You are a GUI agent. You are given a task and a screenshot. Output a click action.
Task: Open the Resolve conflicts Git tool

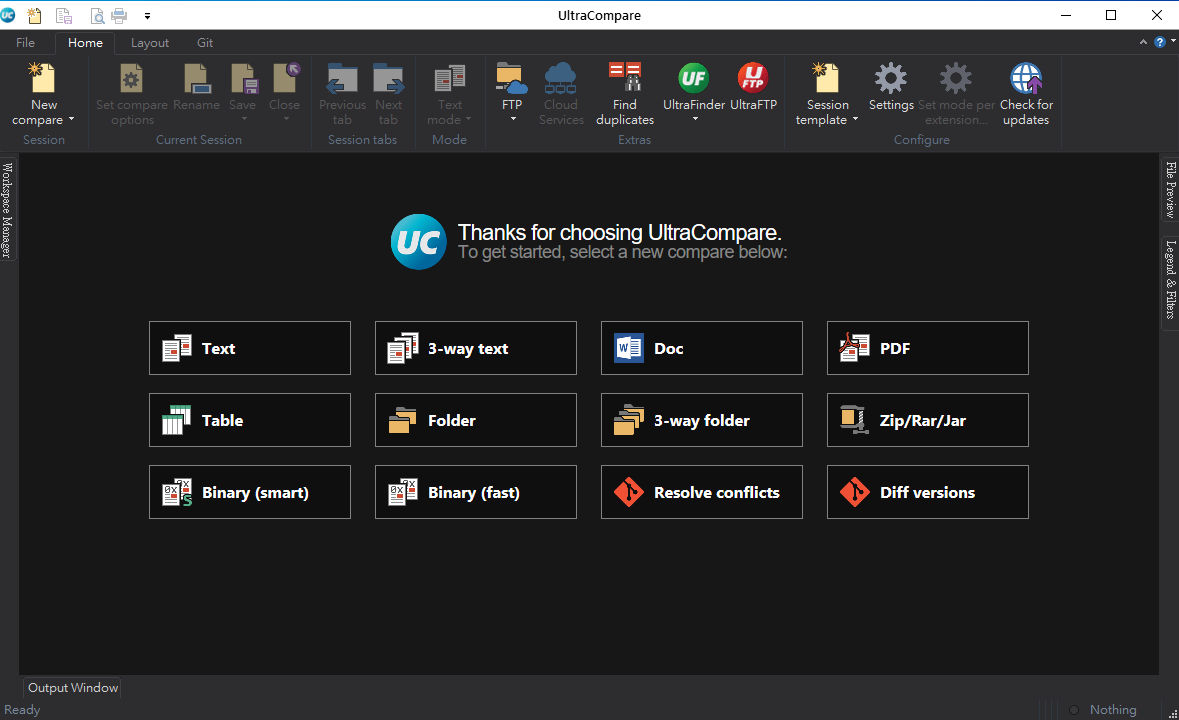coord(701,492)
